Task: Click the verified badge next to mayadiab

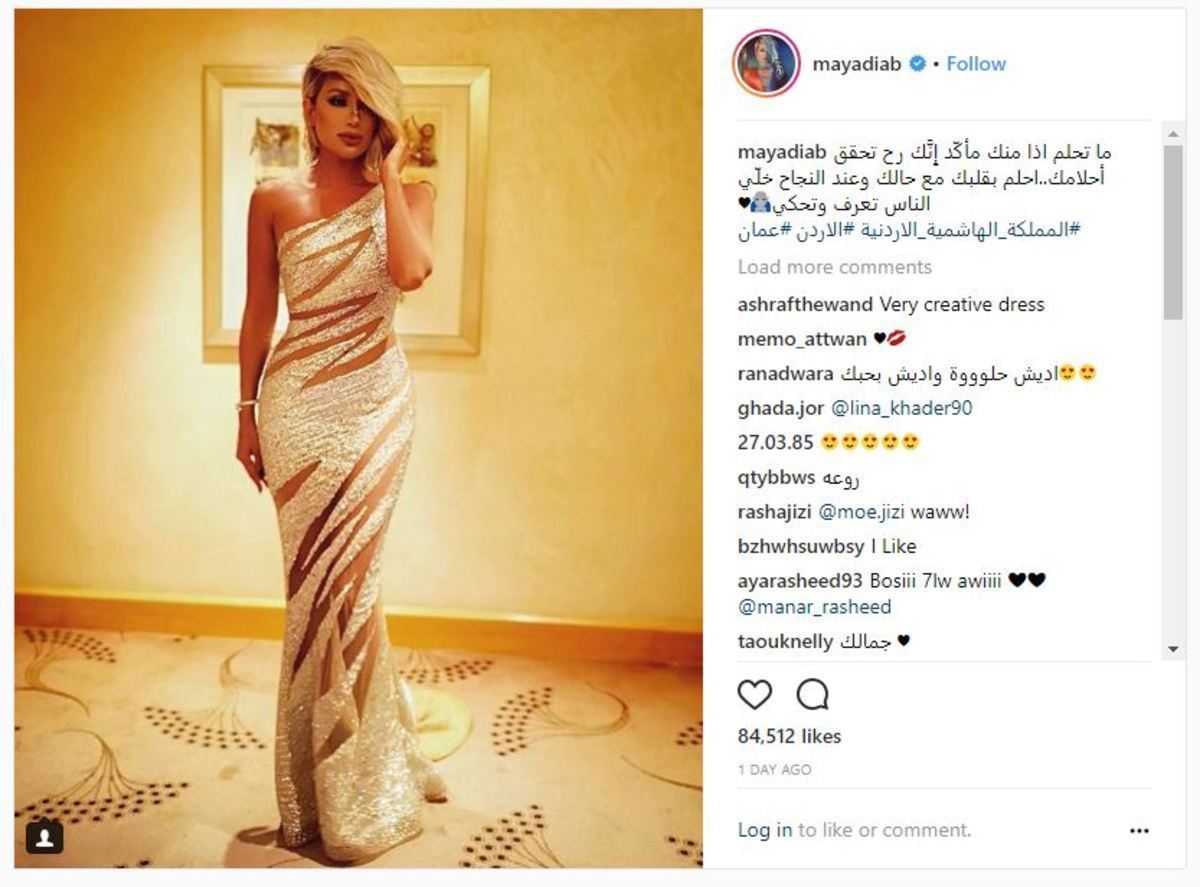Action: (917, 64)
